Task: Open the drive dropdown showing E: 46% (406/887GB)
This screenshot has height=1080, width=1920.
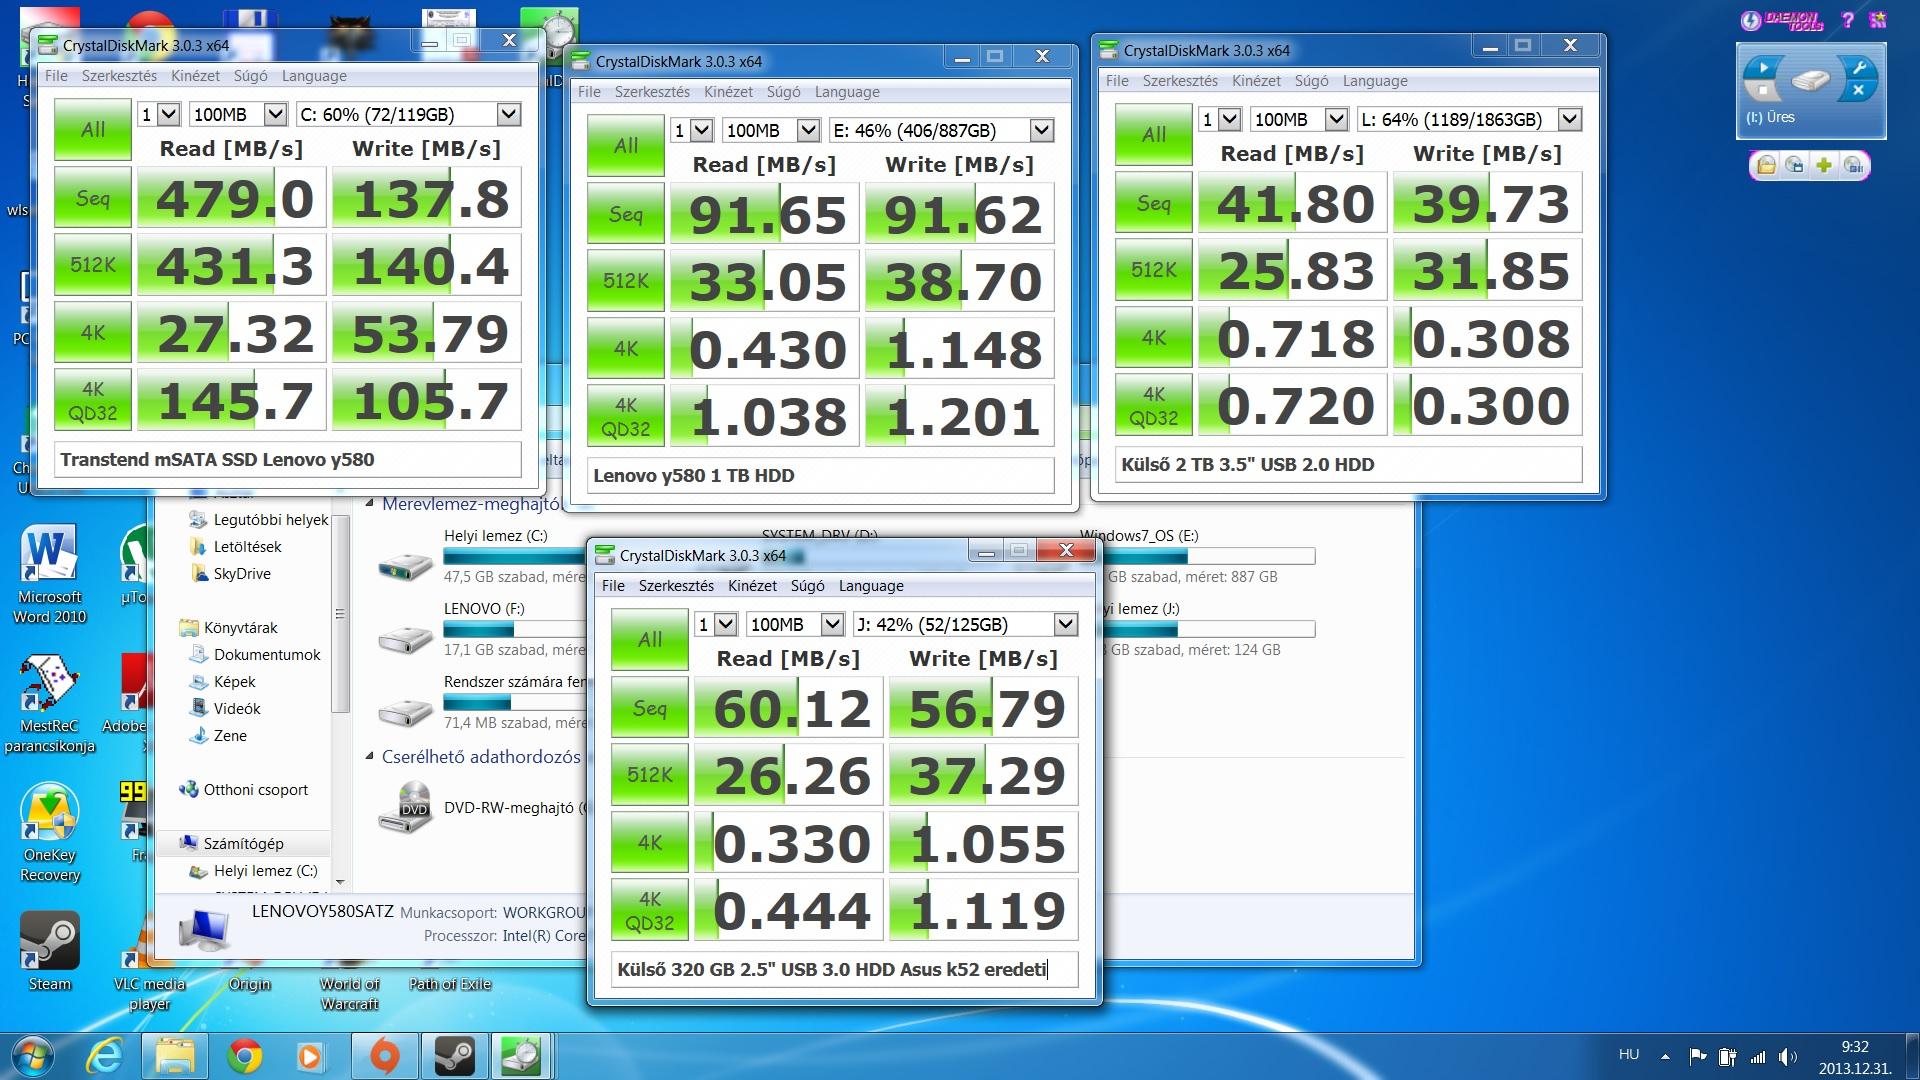Action: tap(942, 131)
